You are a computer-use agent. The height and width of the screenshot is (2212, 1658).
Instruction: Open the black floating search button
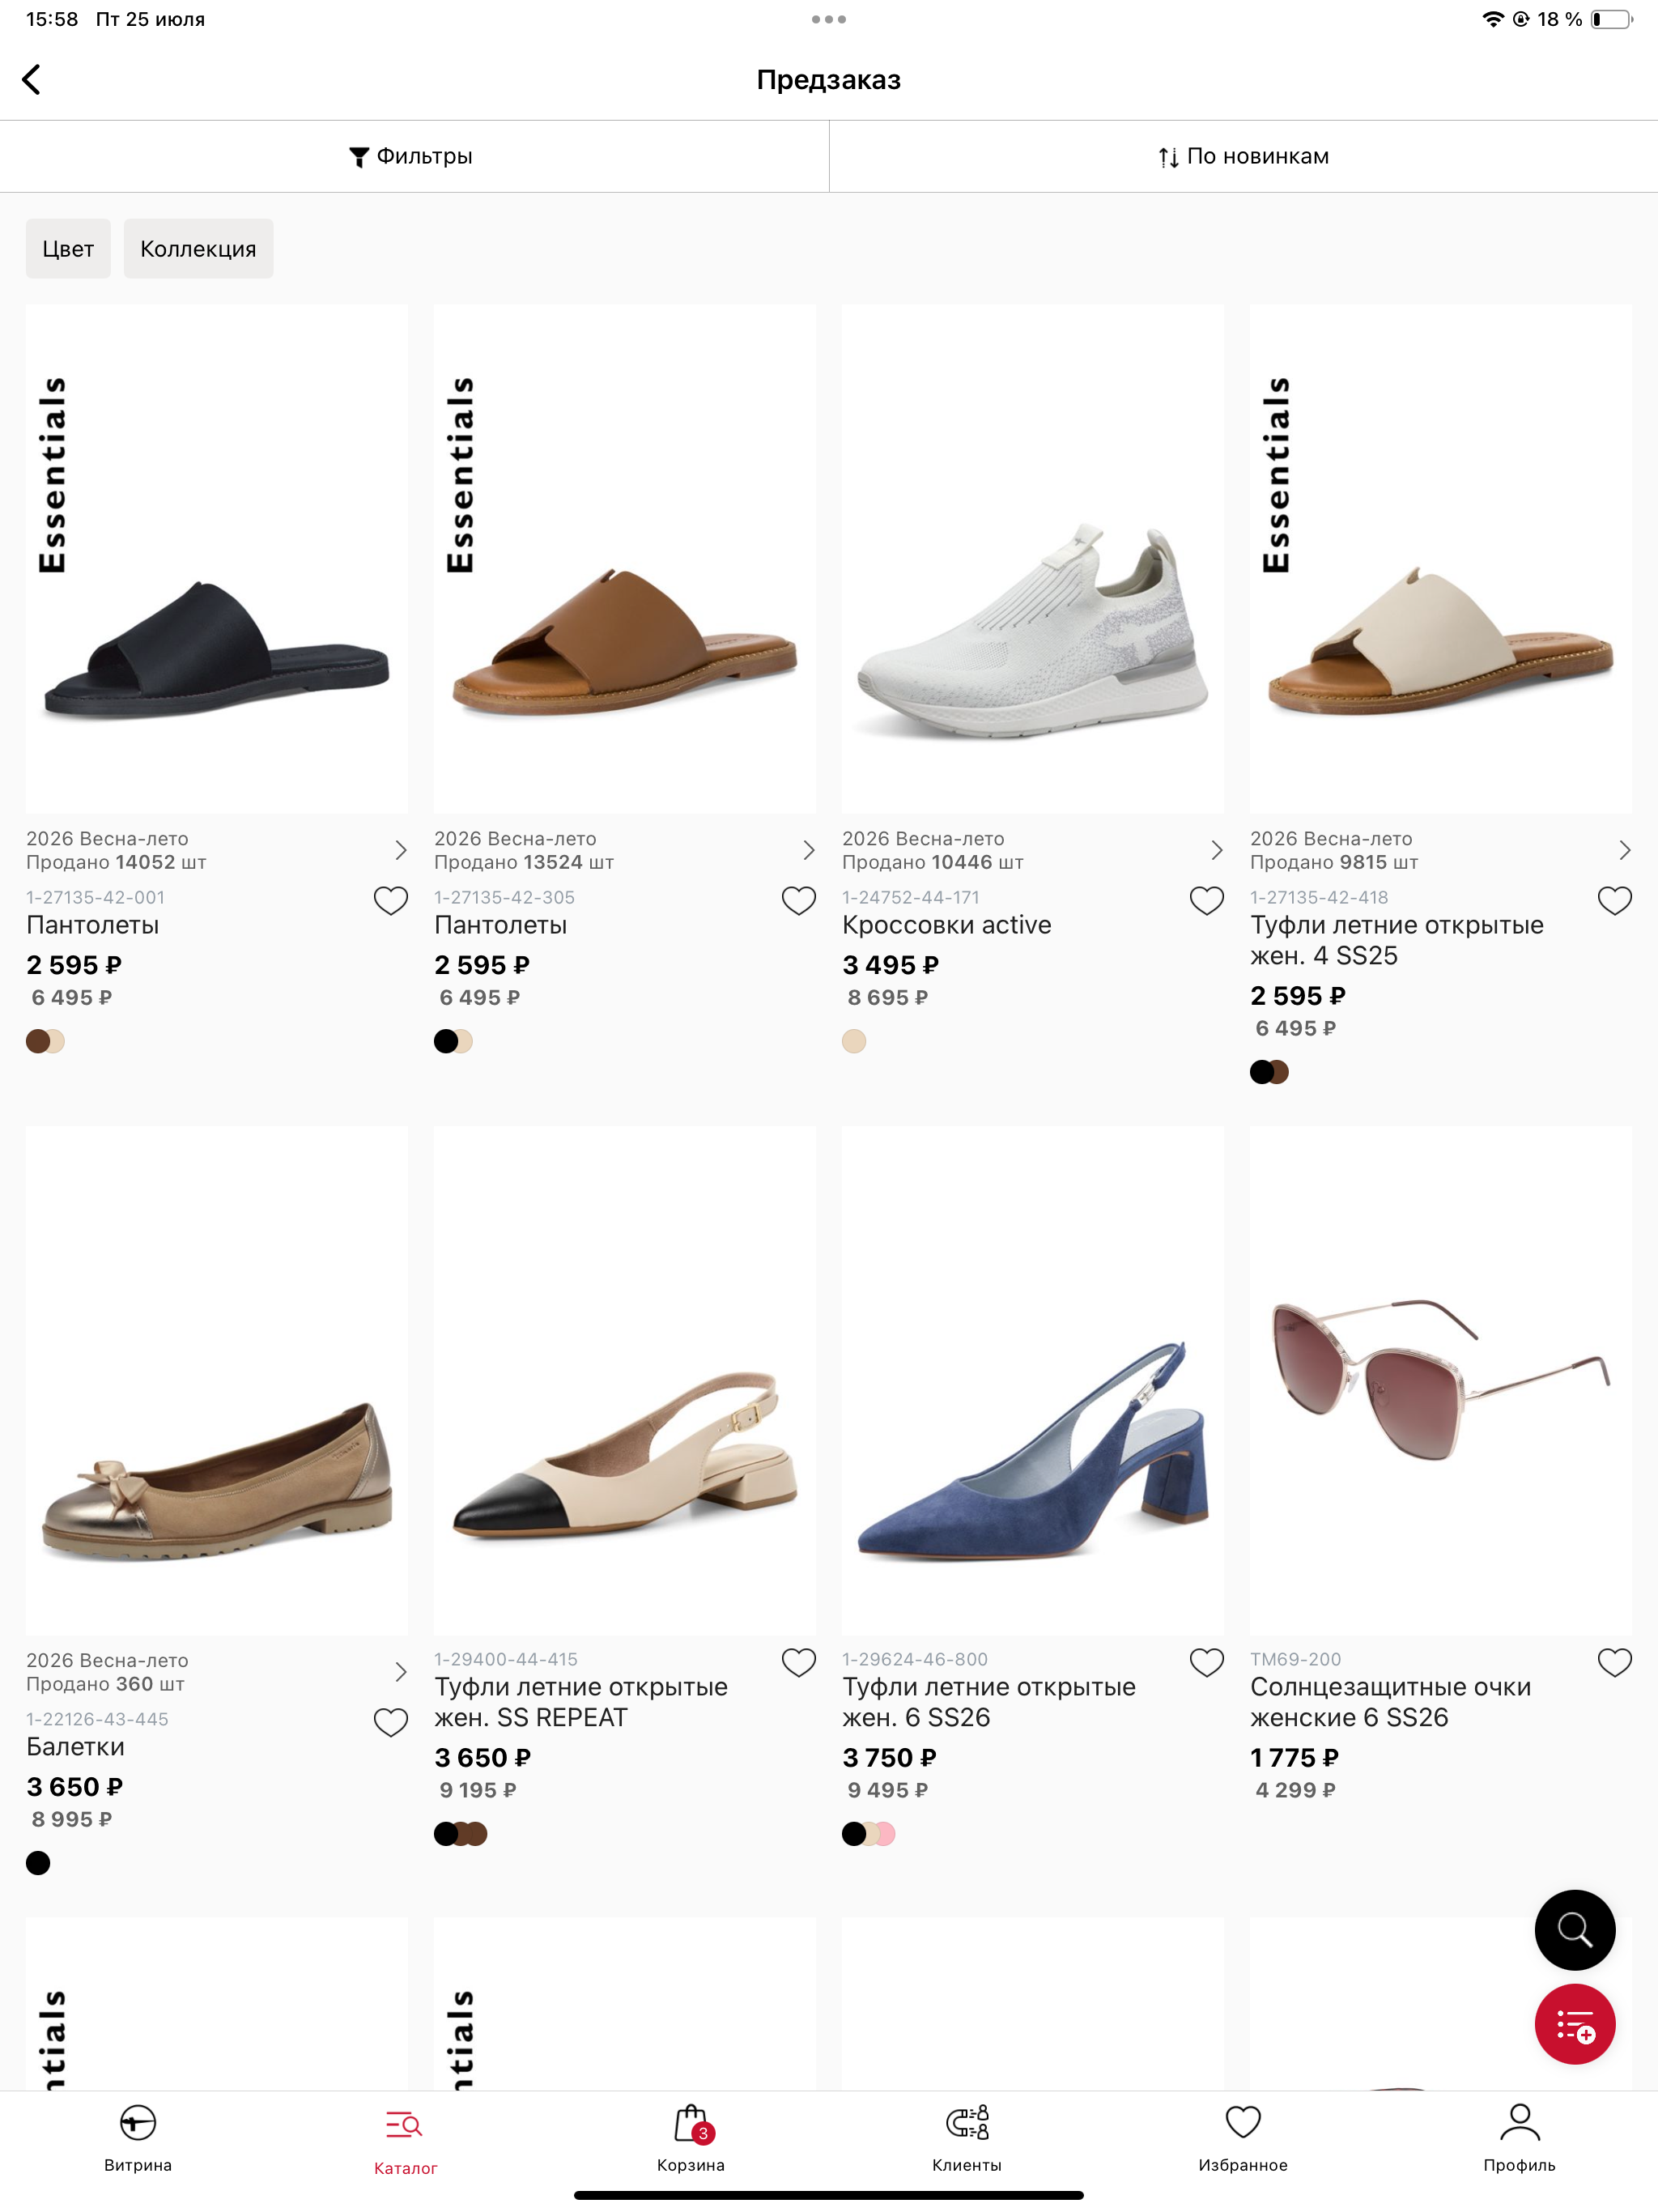coord(1574,1929)
